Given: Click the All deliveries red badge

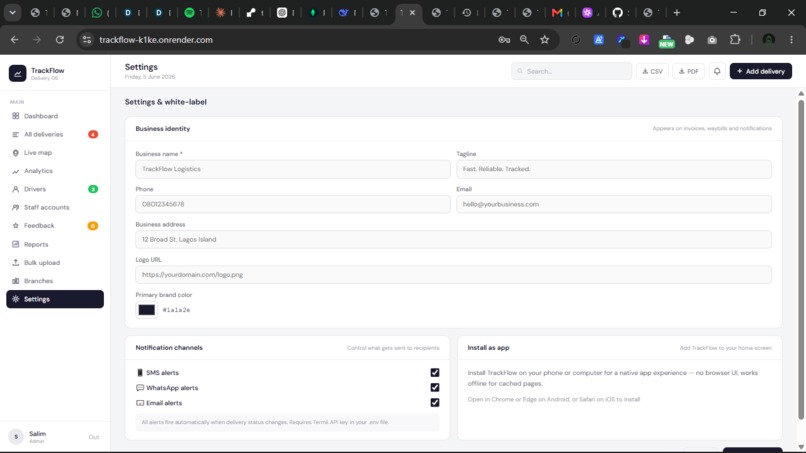Looking at the screenshot, I should point(93,134).
